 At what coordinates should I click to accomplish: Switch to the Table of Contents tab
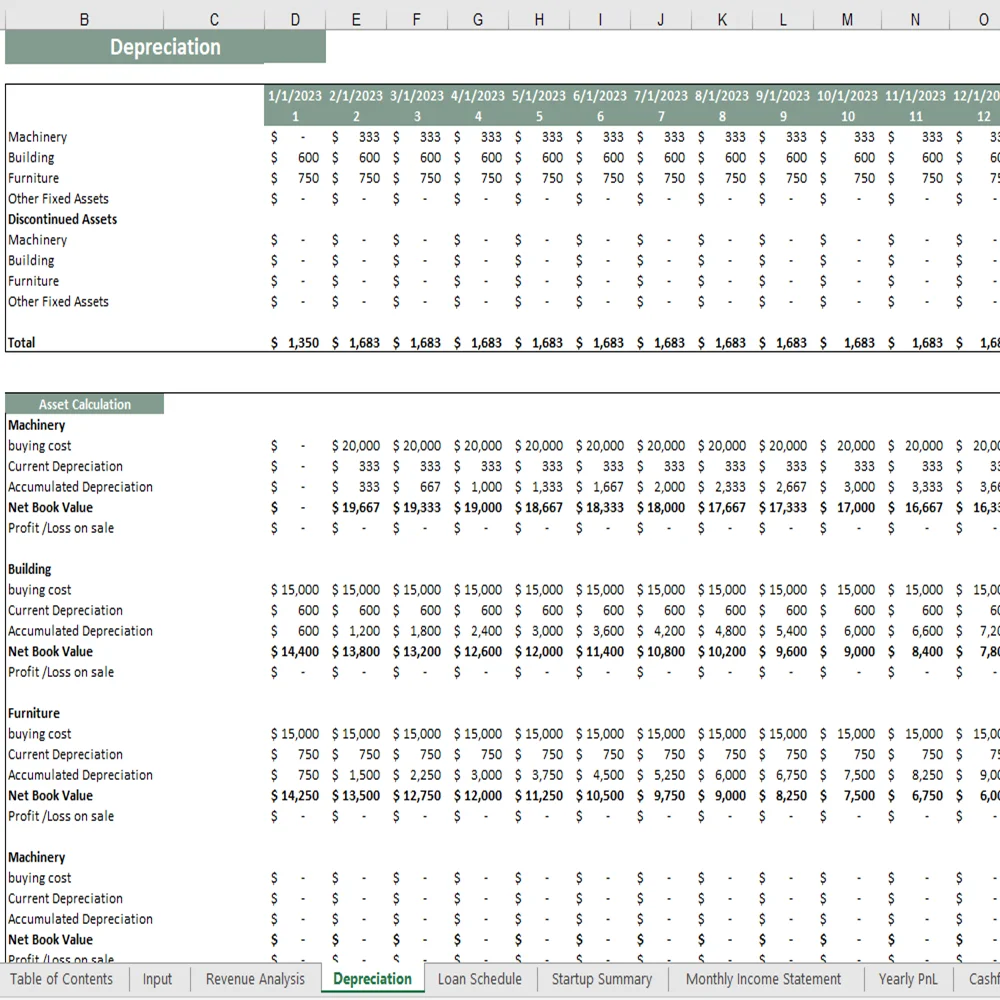tap(62, 979)
